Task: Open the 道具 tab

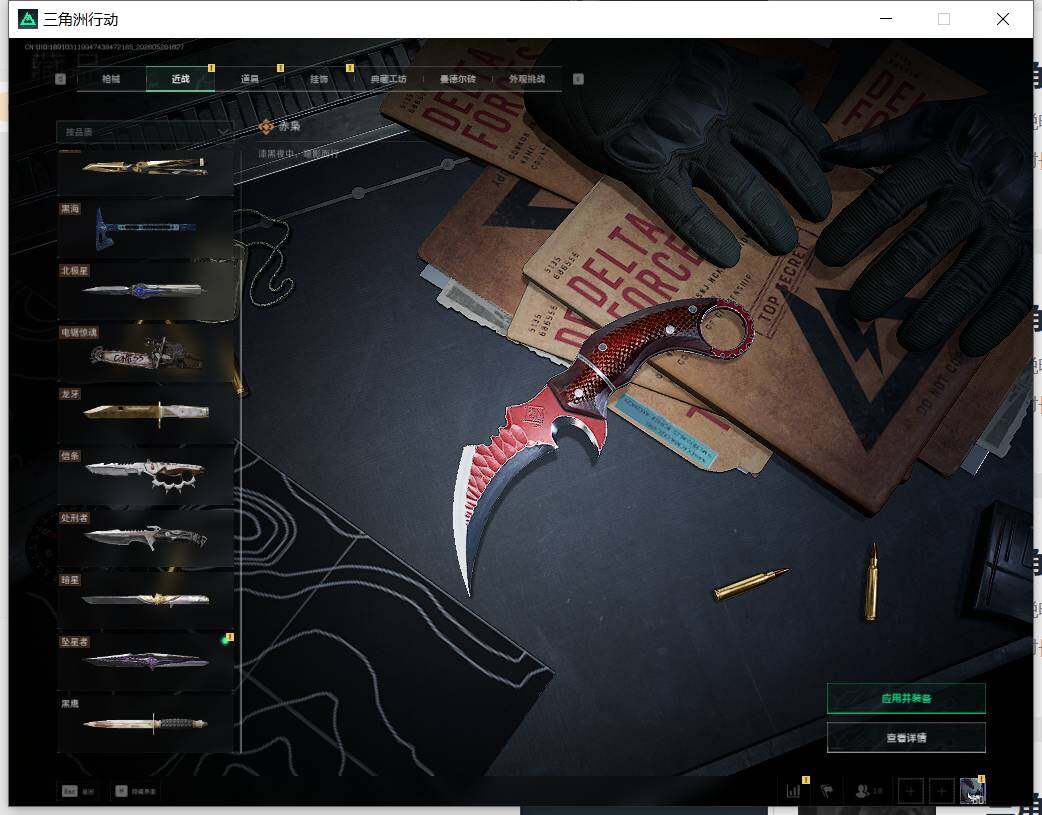Action: [249, 78]
